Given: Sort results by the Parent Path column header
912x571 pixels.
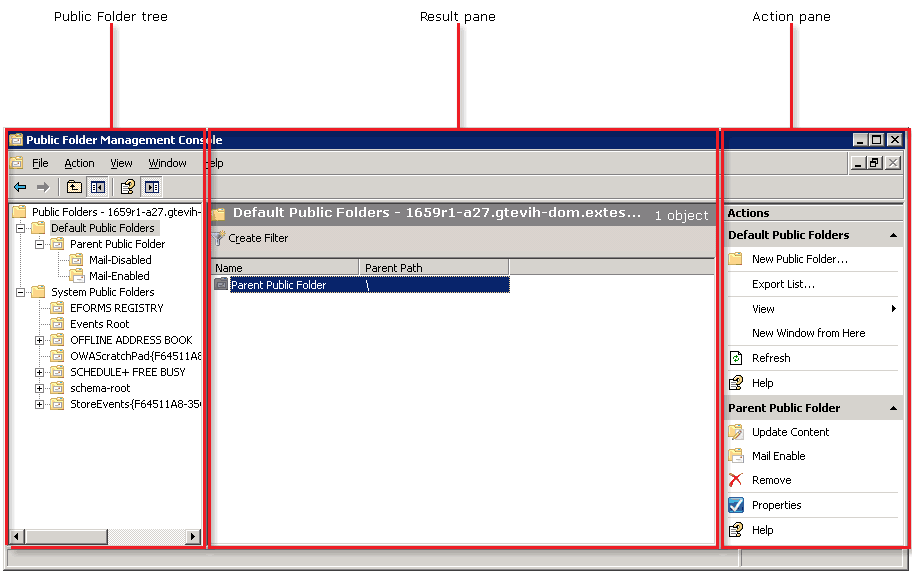Looking at the screenshot, I should click(x=434, y=267).
